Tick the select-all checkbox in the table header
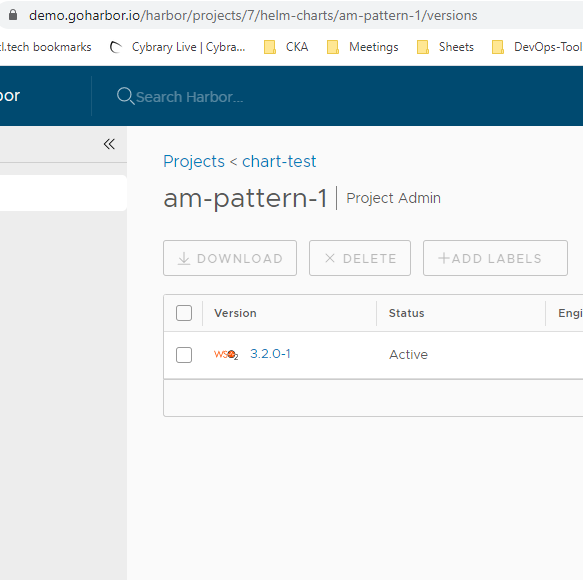The width and height of the screenshot is (583, 580). 184,313
